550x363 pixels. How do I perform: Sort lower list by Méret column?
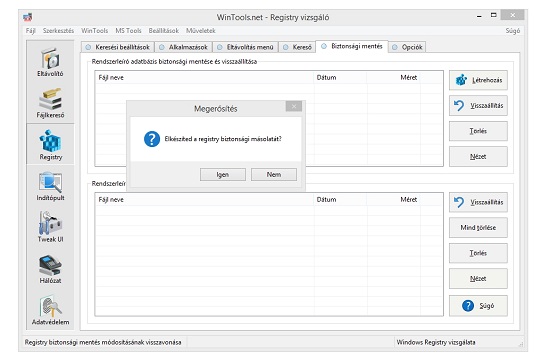click(393, 200)
